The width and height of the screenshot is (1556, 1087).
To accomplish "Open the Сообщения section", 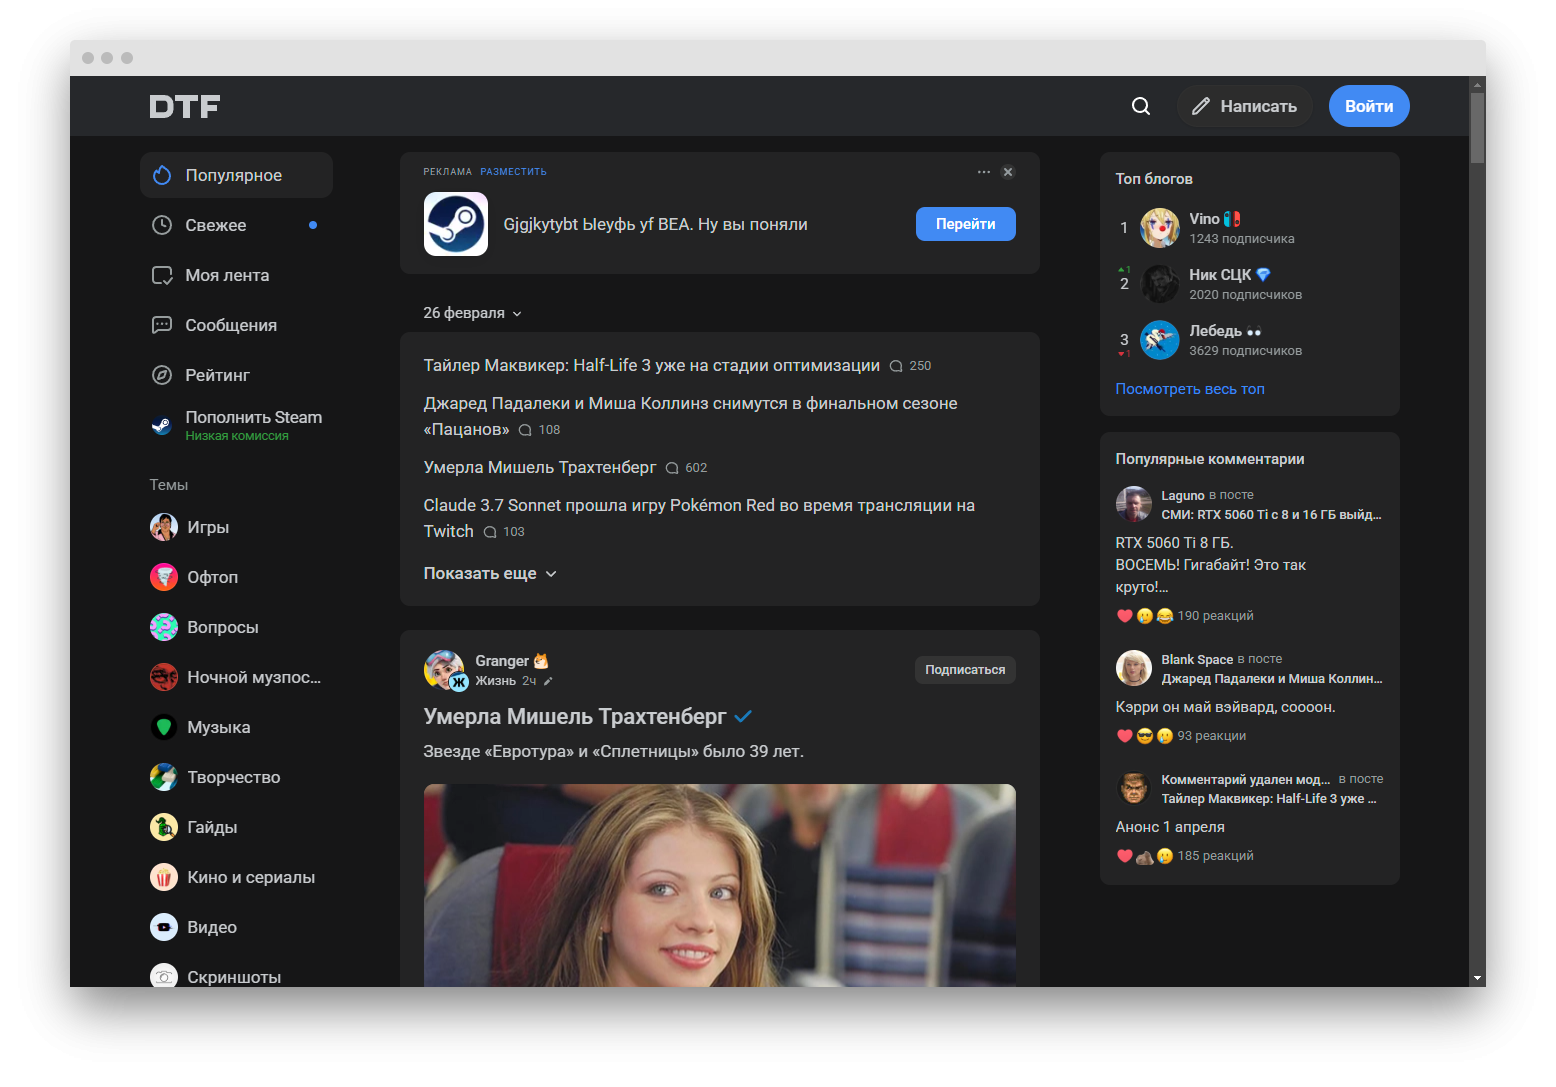I will (236, 325).
